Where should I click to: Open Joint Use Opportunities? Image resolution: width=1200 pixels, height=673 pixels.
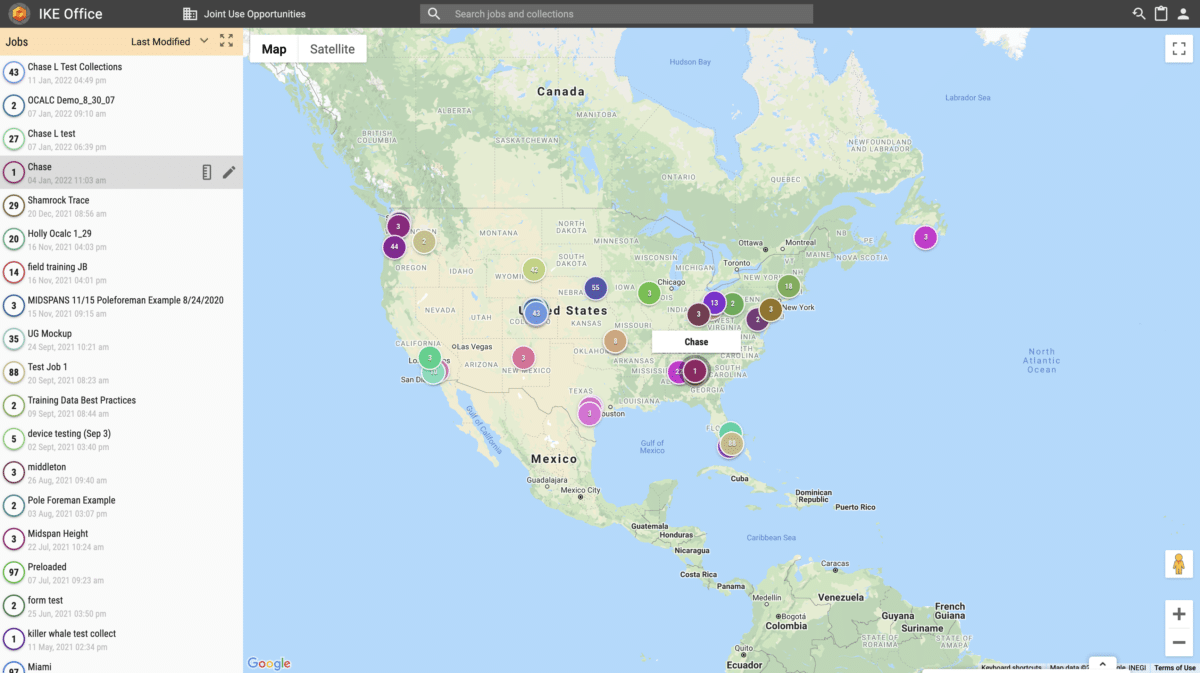[245, 14]
